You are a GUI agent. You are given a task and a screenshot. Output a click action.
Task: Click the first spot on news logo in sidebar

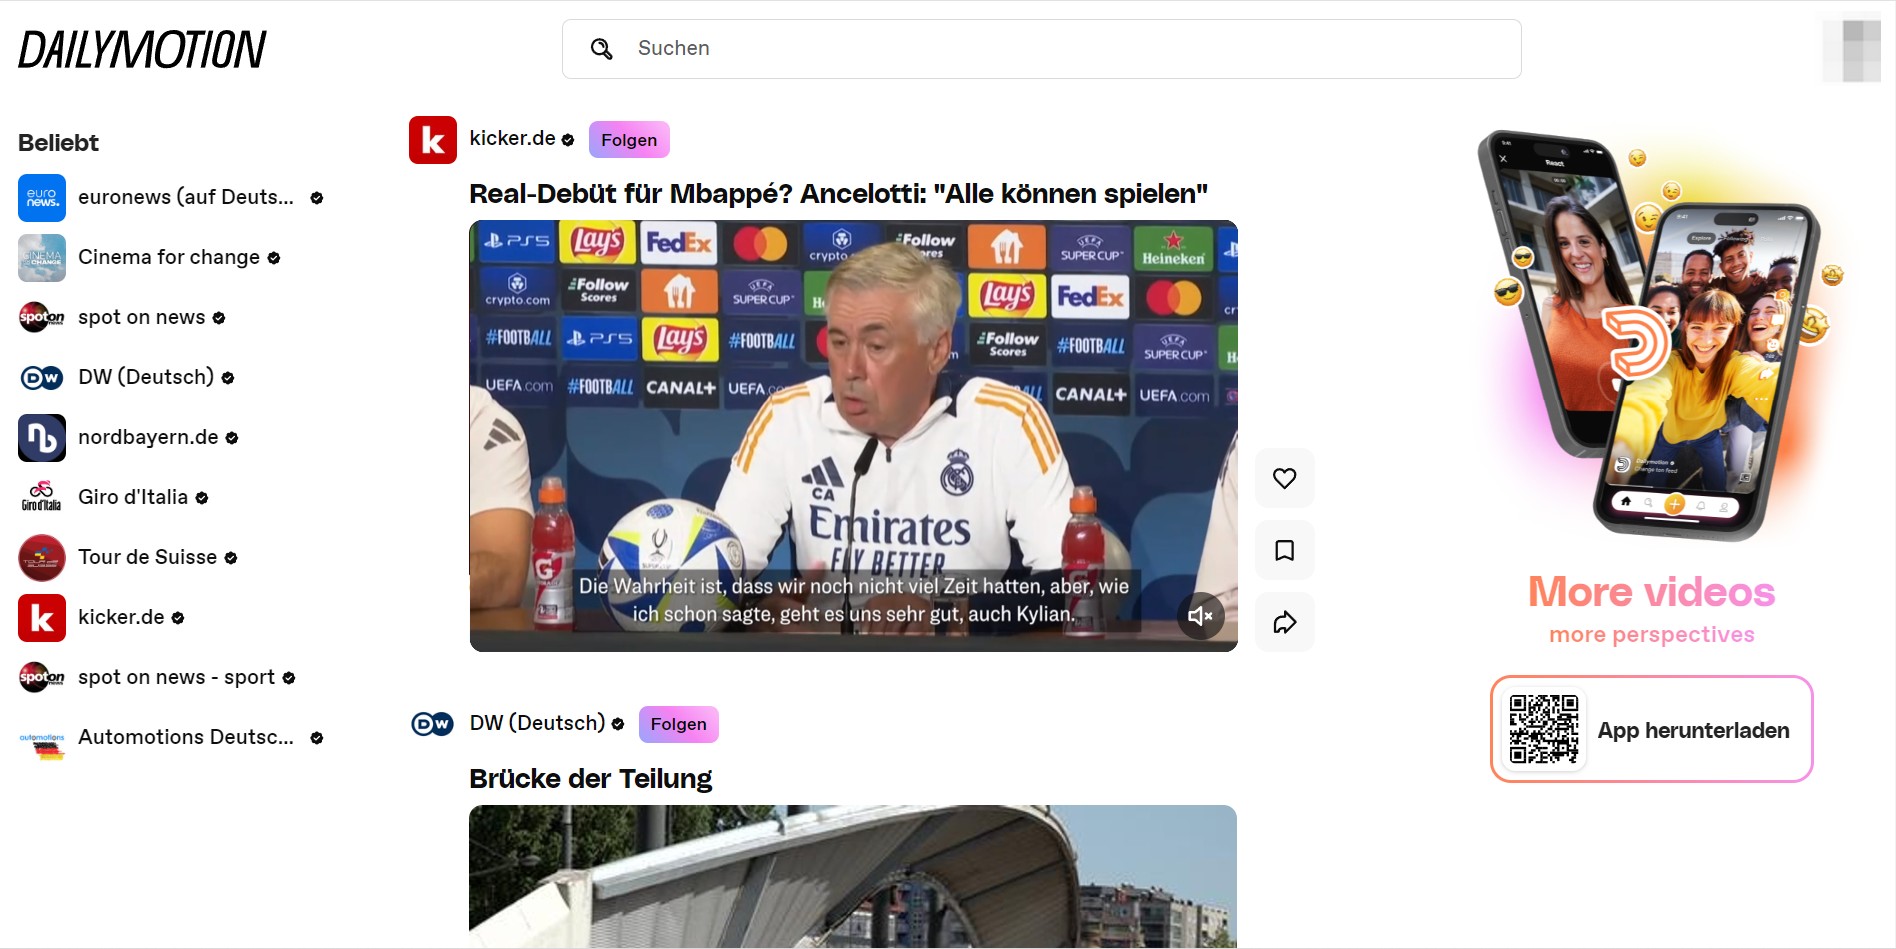coord(42,318)
